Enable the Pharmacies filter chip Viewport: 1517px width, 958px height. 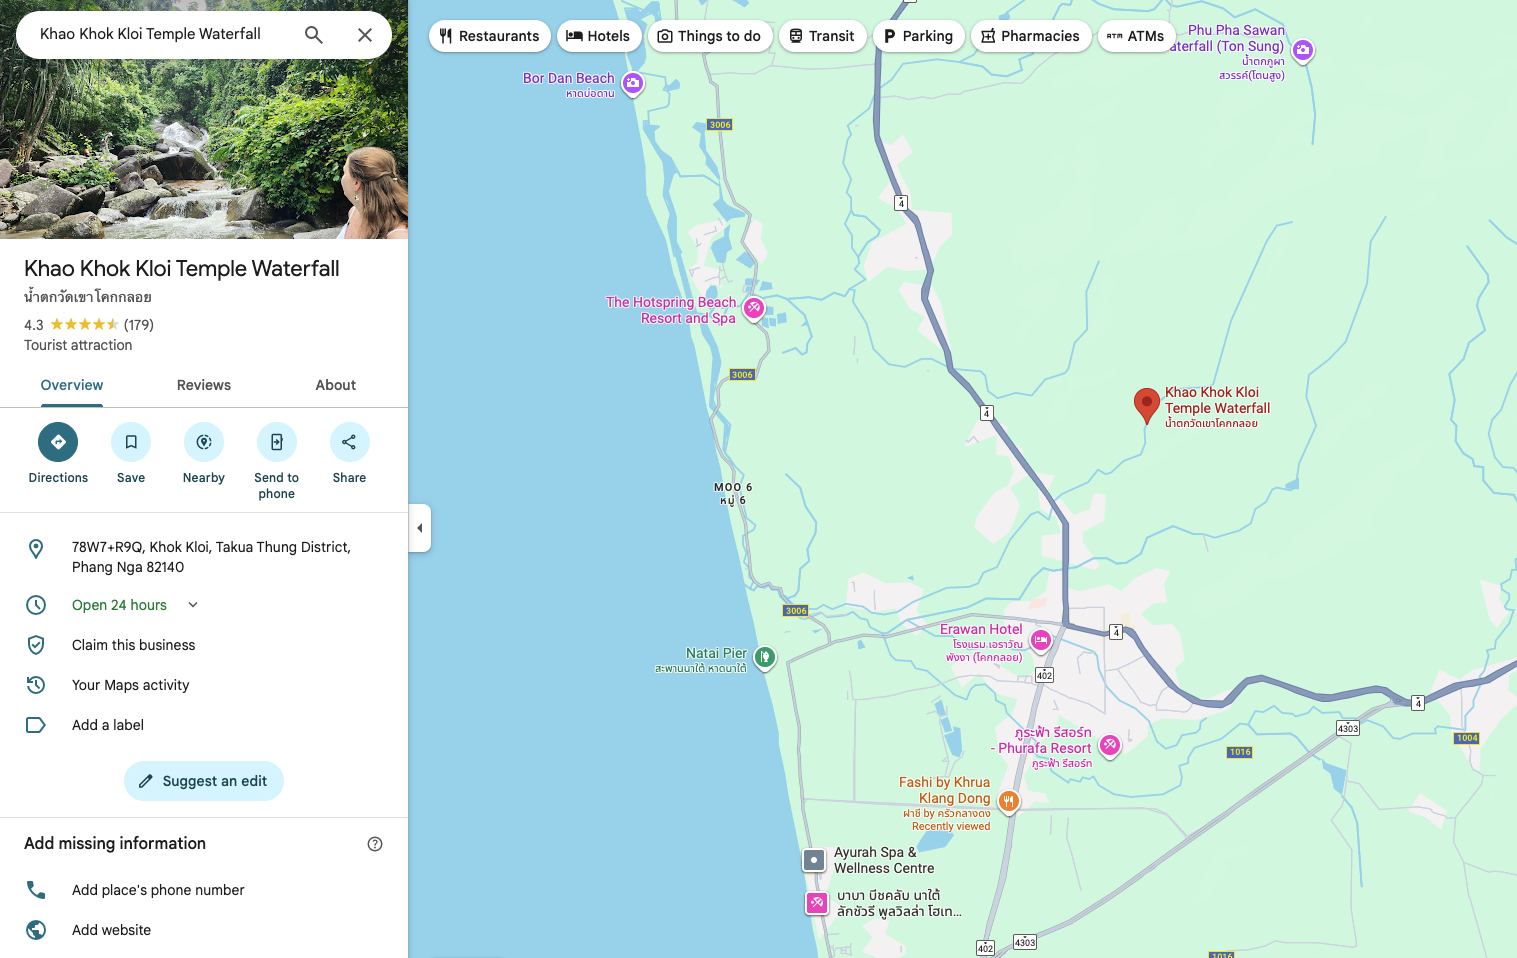(x=1031, y=36)
